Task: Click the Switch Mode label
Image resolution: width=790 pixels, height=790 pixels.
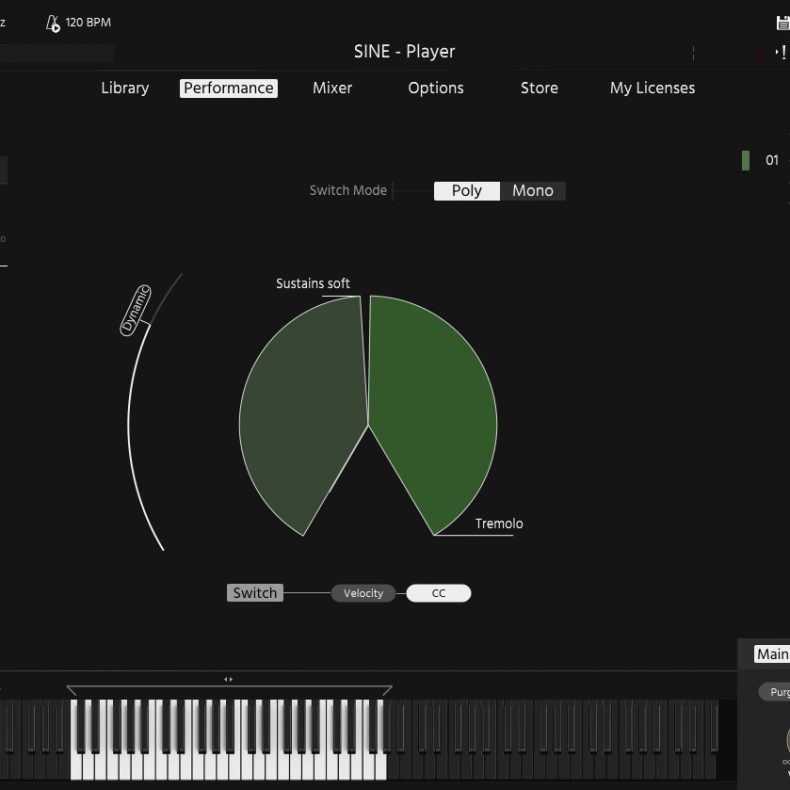Action: point(348,190)
